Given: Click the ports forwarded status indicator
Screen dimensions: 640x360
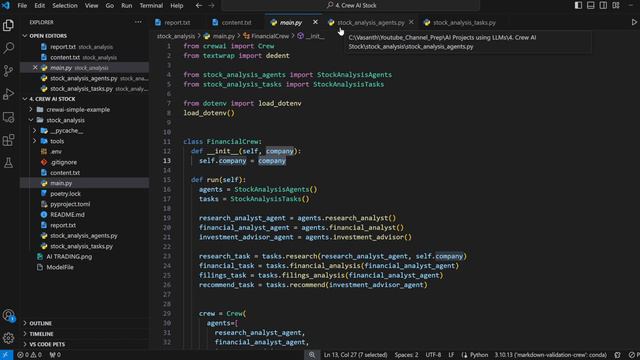Looking at the screenshot, I should [55, 355].
